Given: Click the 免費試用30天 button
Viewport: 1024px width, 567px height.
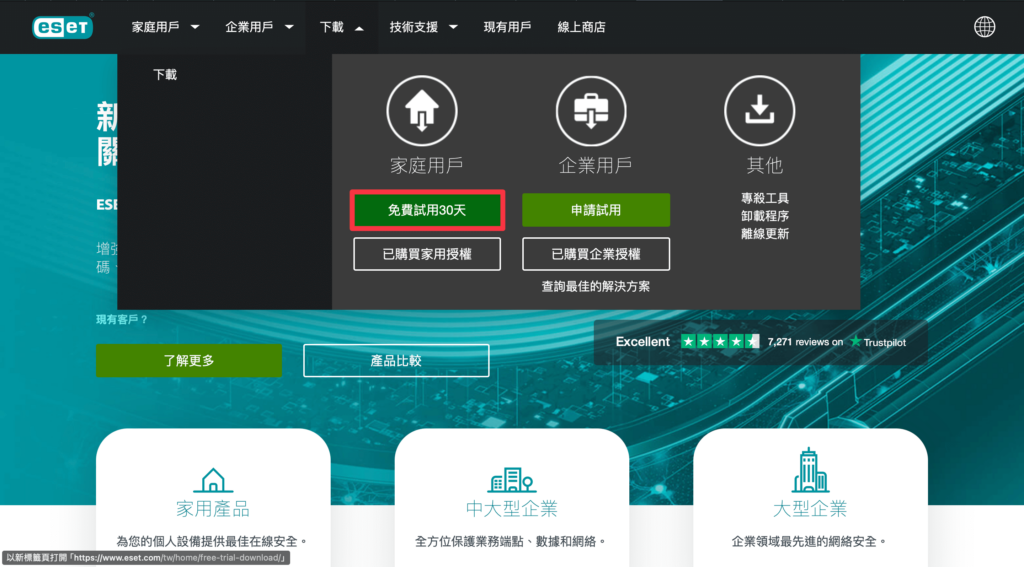Looking at the screenshot, I should [x=427, y=210].
